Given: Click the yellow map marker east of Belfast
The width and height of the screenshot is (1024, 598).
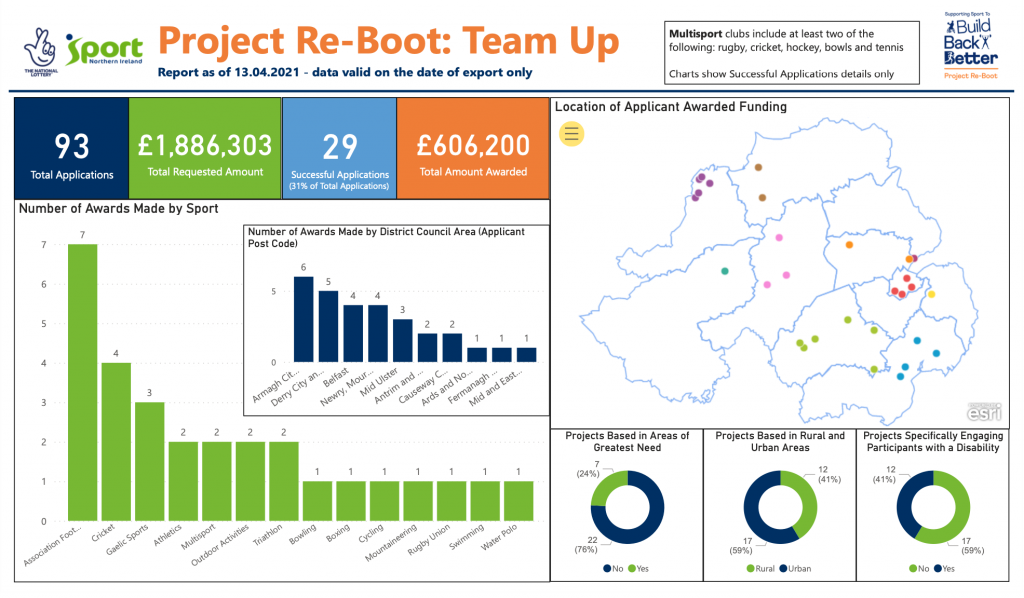Looking at the screenshot, I should tap(932, 294).
